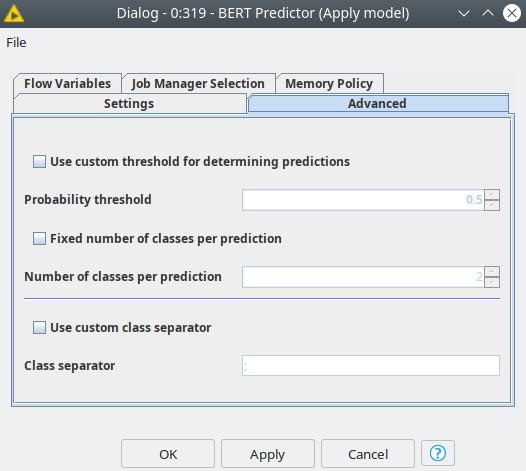Select the Job Manager Selection tab
Screen dimensions: 526x471
pos(198,84)
